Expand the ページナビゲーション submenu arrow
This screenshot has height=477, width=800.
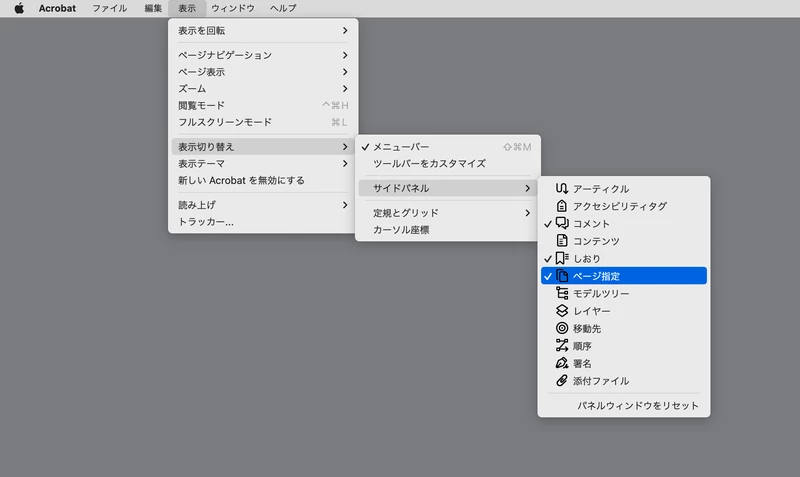click(x=345, y=55)
